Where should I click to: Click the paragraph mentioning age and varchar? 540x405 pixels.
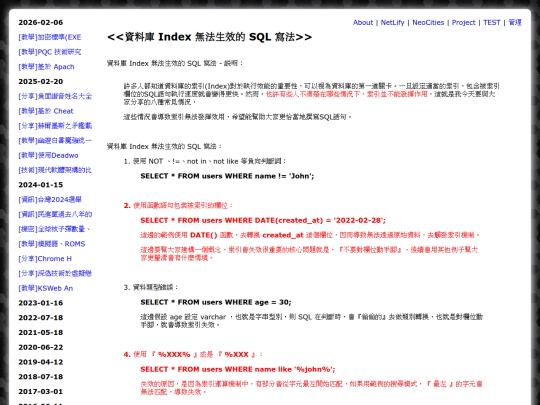(311, 321)
